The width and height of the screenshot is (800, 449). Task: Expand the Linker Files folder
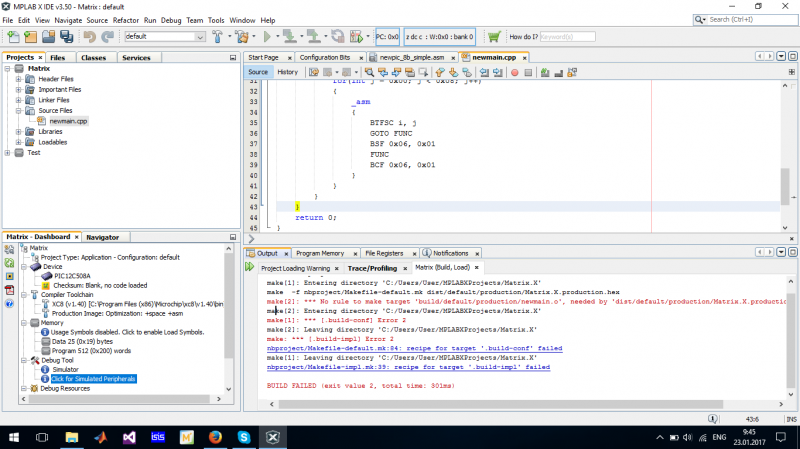point(18,100)
